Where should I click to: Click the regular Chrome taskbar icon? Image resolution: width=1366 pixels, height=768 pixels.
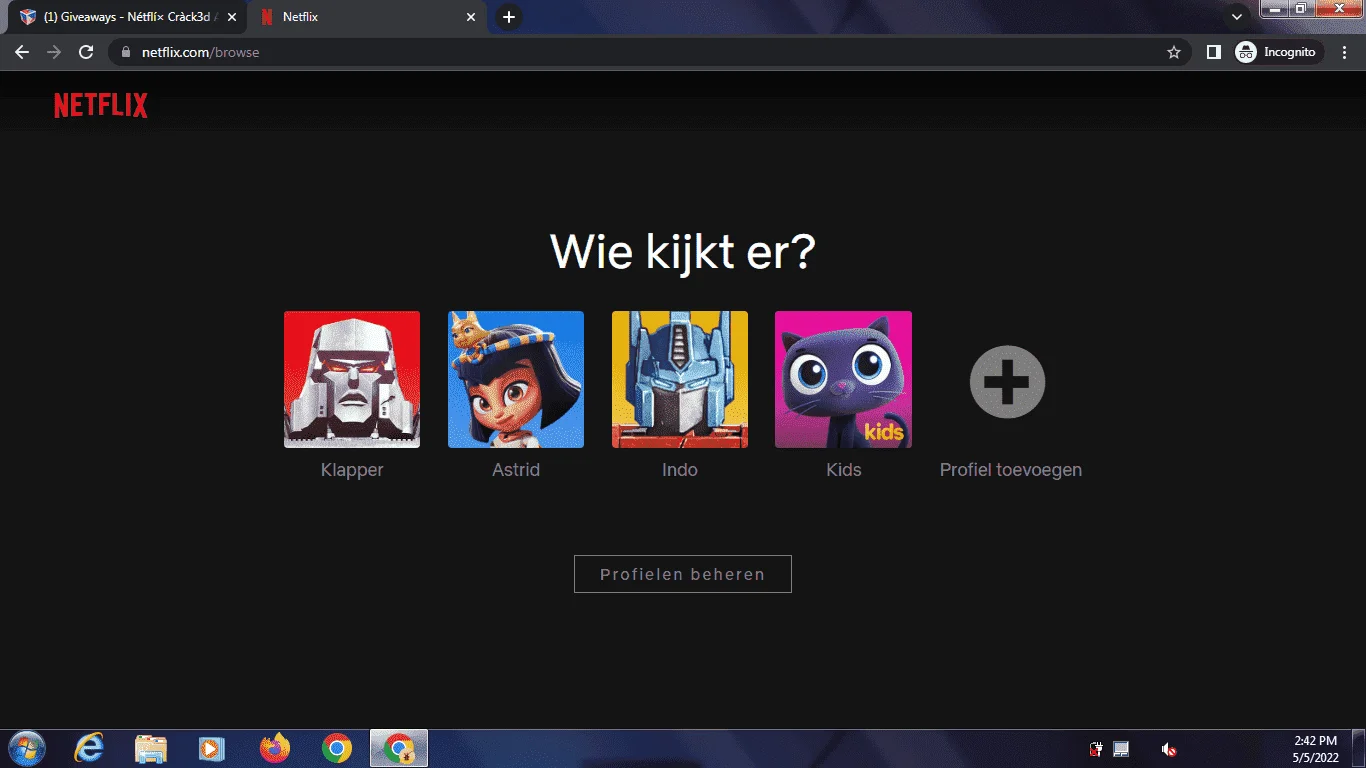(x=337, y=748)
